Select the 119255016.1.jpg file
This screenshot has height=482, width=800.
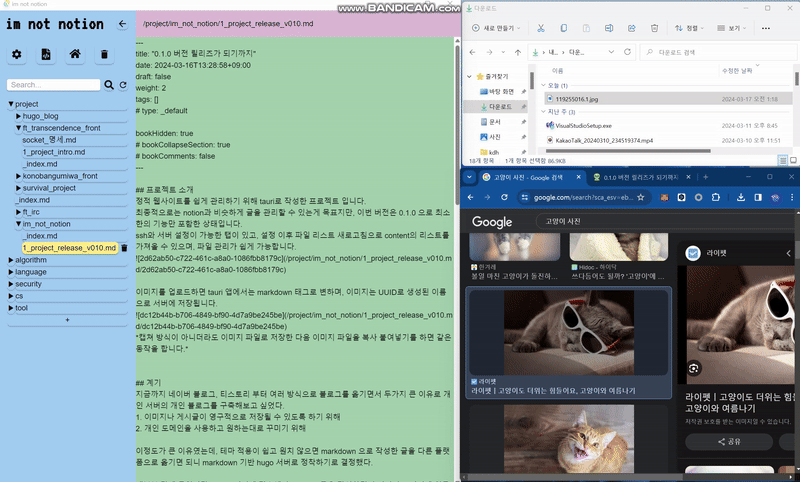(x=578, y=99)
